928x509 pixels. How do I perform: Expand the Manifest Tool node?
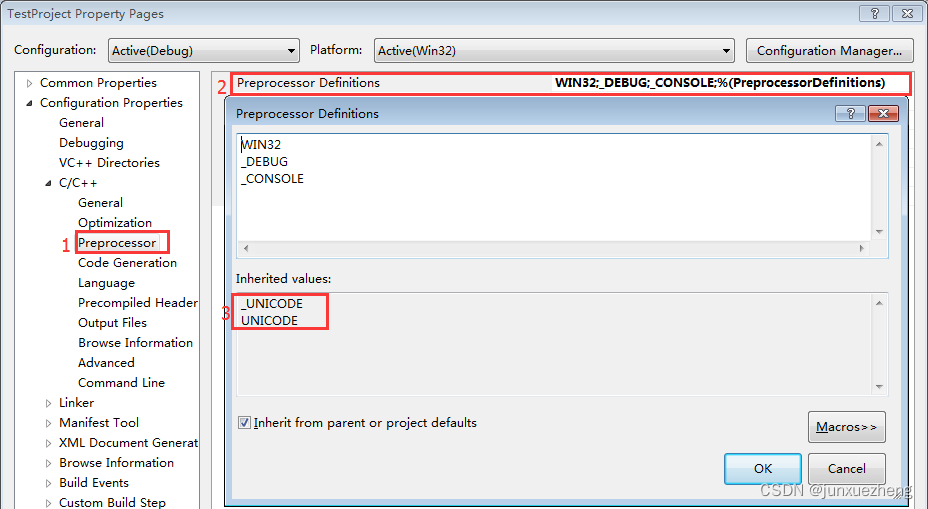(49, 423)
